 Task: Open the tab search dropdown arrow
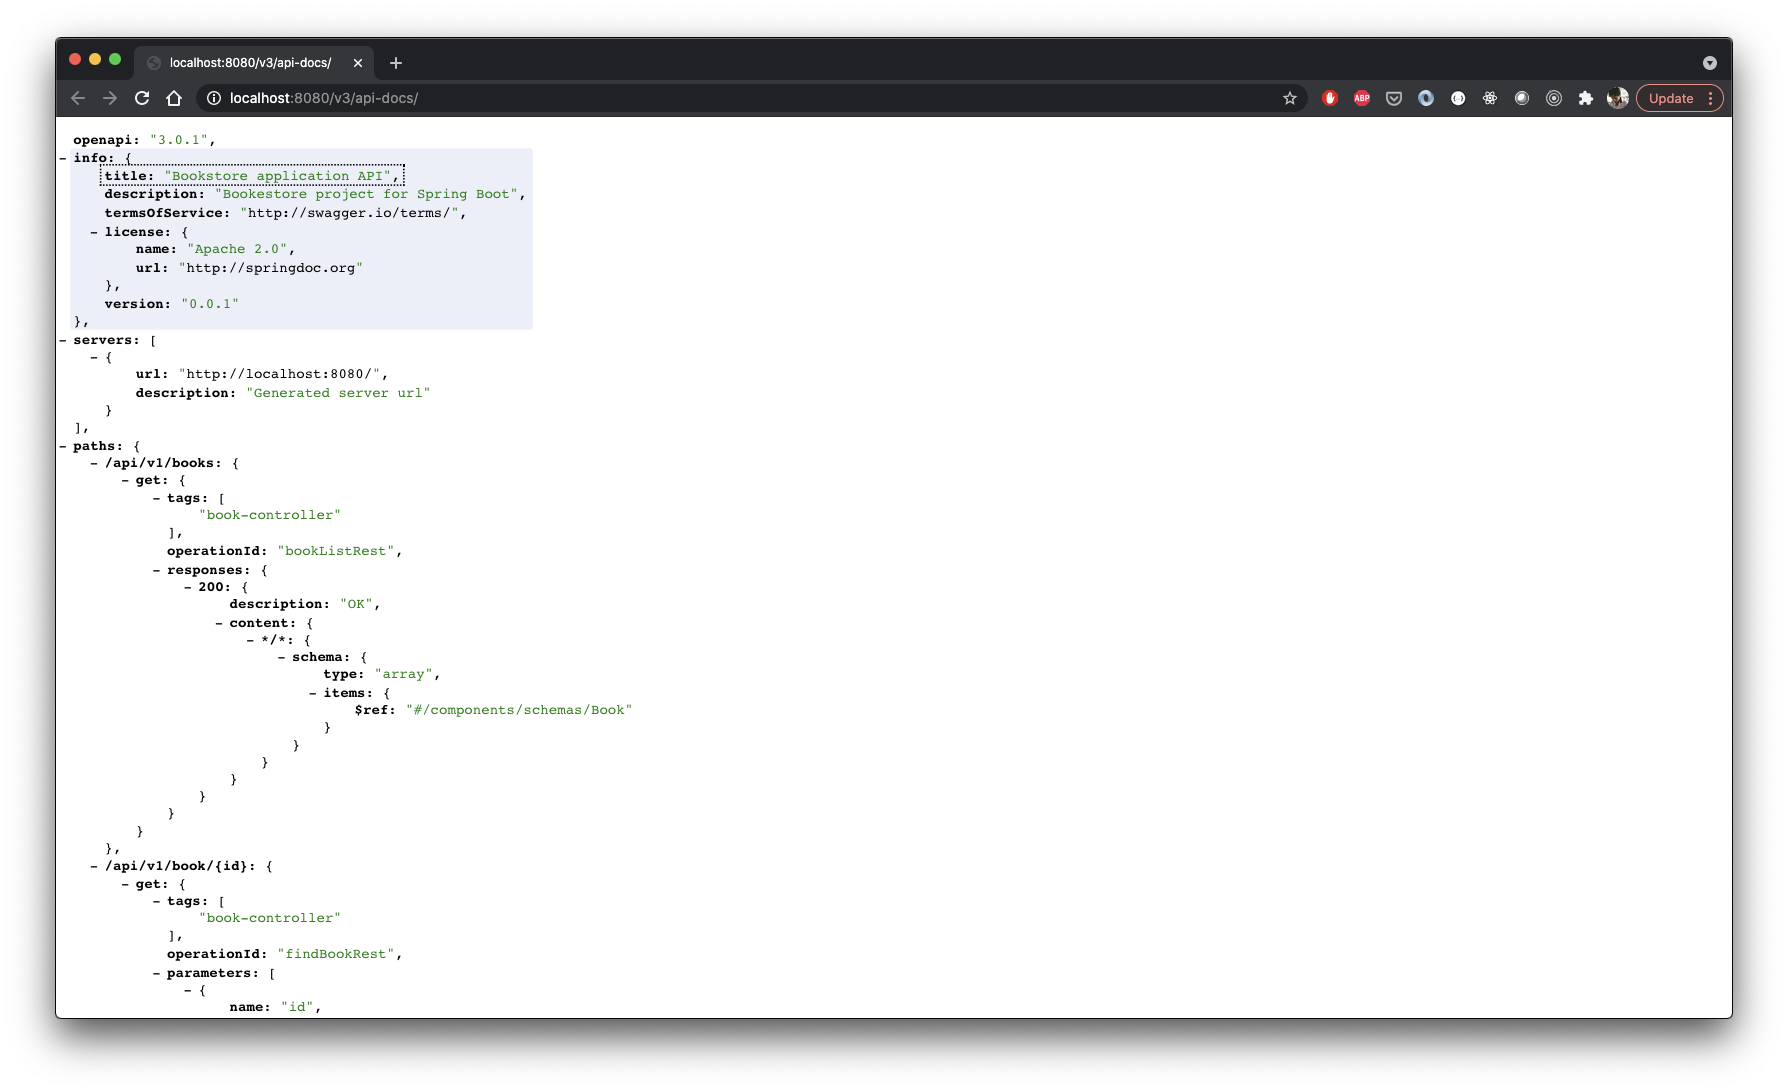point(1710,63)
